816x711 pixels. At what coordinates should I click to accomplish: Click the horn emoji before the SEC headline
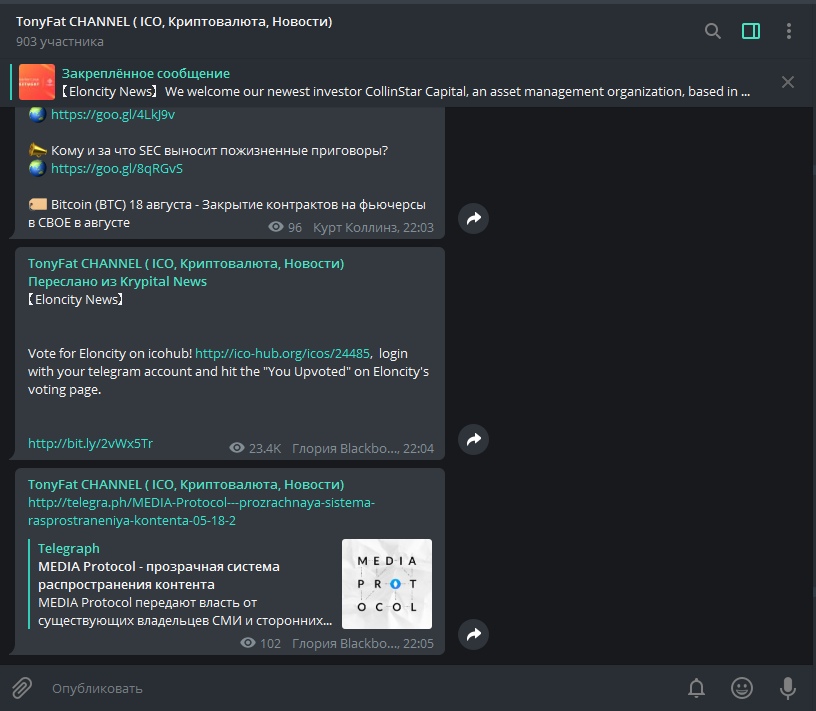point(37,150)
